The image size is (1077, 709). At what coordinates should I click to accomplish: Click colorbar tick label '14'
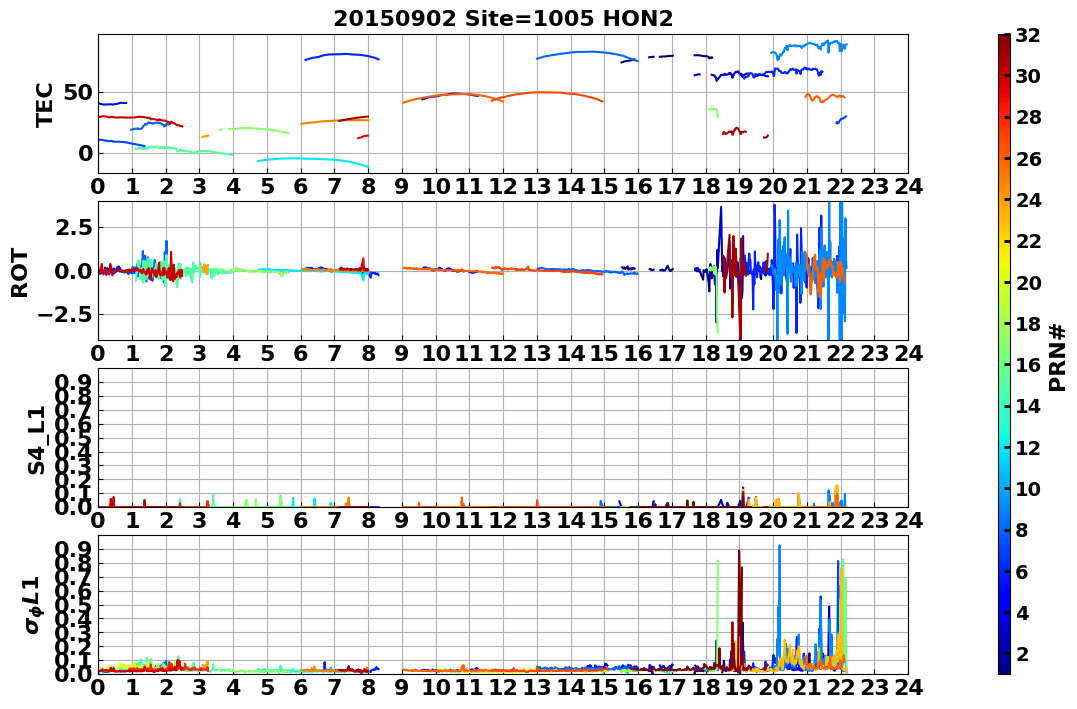coord(1028,406)
